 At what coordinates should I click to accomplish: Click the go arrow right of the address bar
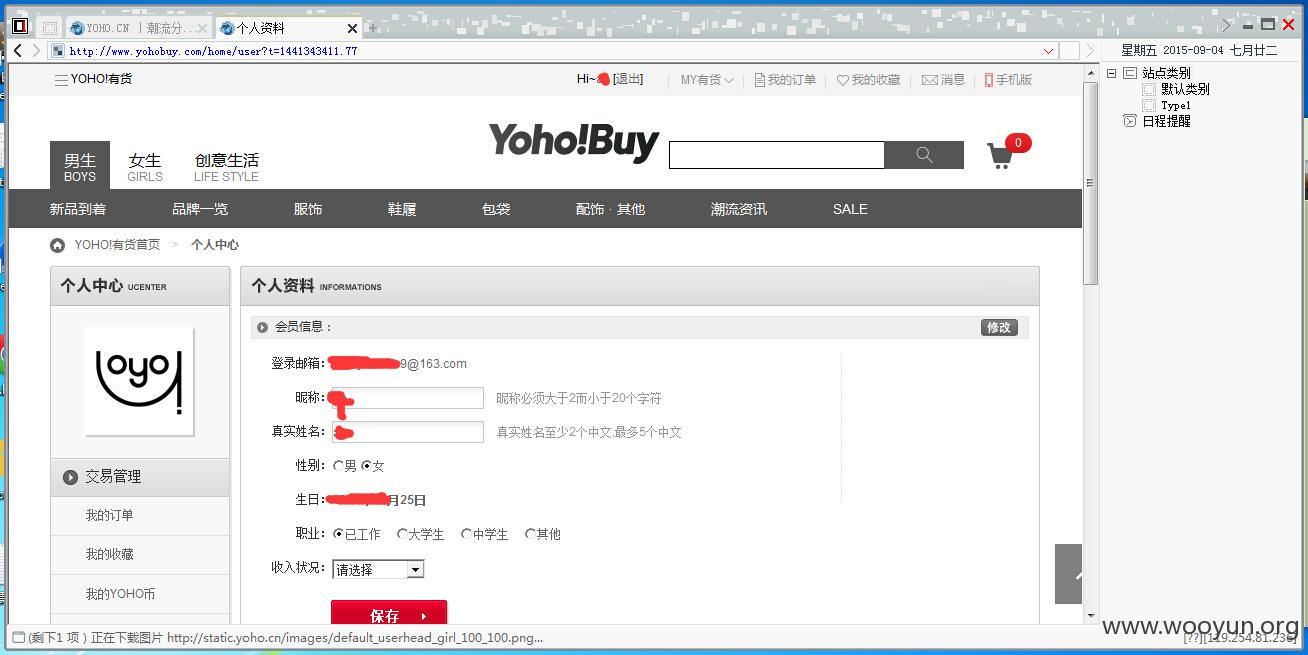(x=1090, y=51)
